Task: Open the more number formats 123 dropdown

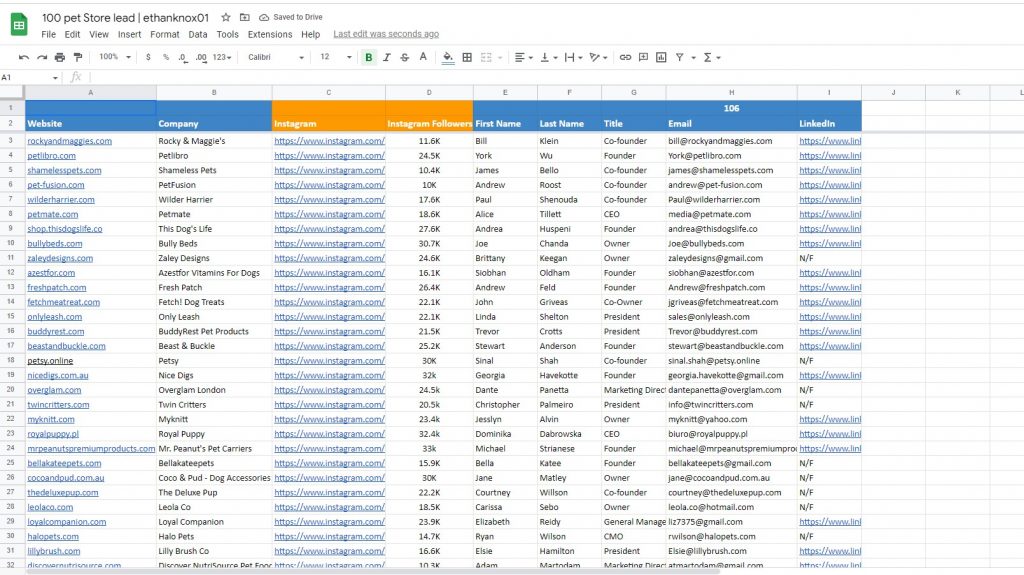Action: click(x=222, y=58)
